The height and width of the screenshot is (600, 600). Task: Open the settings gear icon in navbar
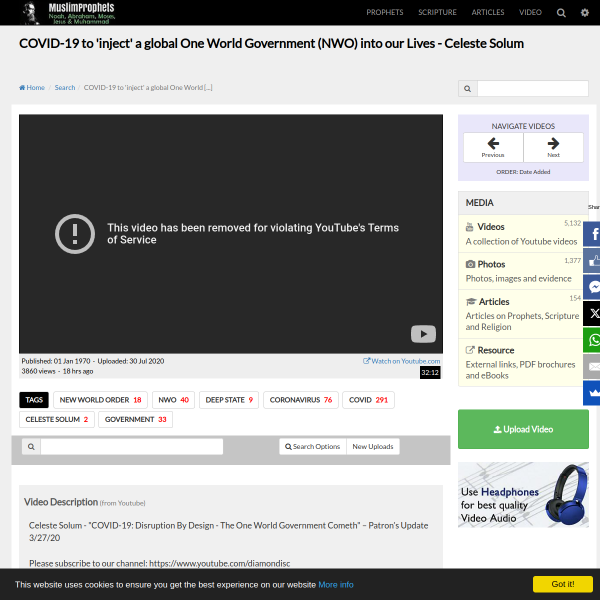tap(585, 12)
